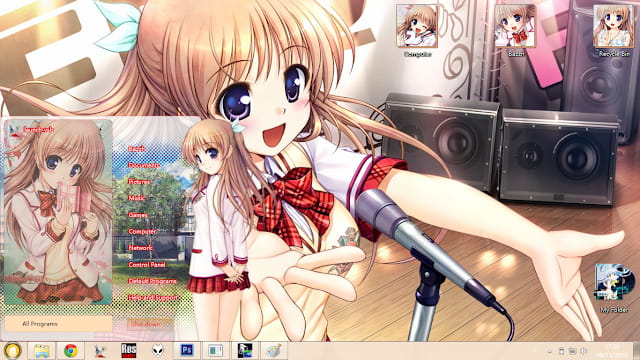The height and width of the screenshot is (360, 640).
Task: Open the My Folder desktop icon
Action: [614, 289]
